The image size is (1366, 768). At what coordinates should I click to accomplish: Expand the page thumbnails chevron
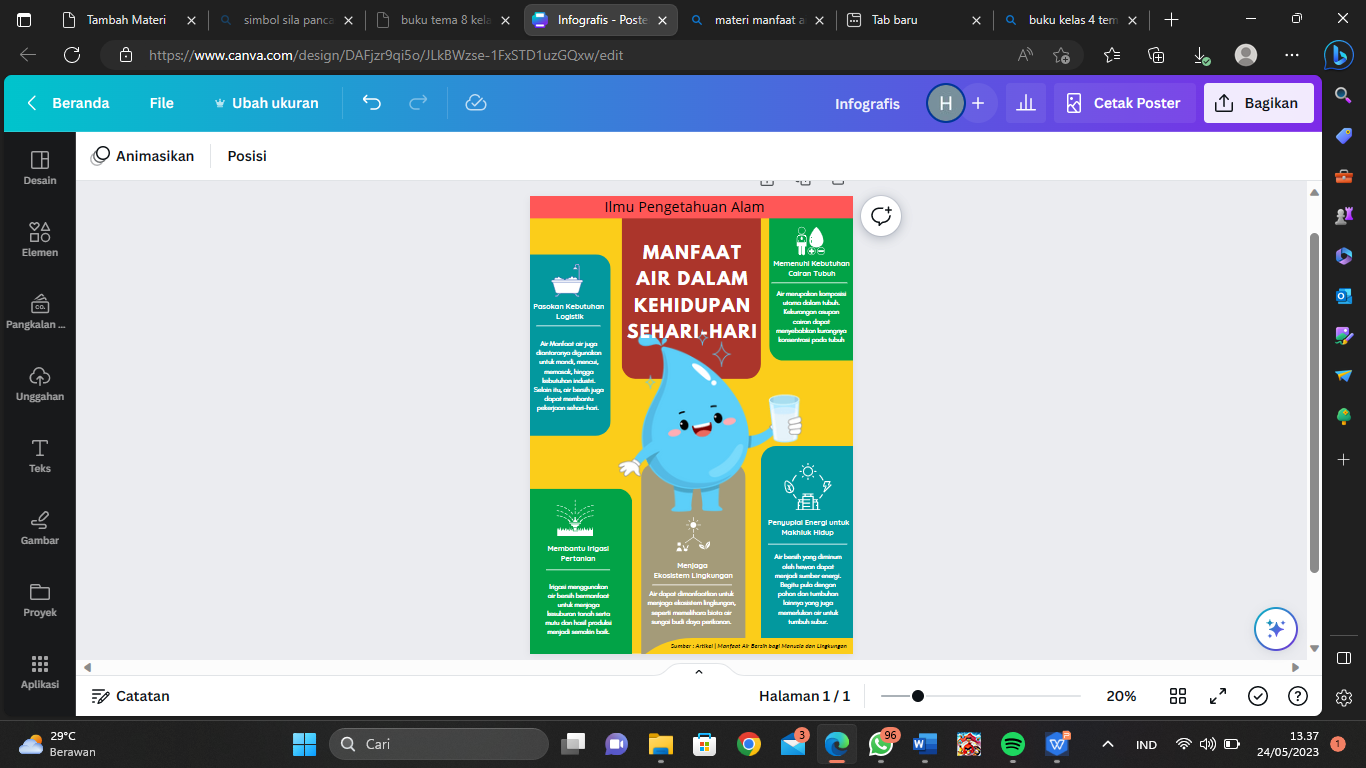click(x=699, y=672)
